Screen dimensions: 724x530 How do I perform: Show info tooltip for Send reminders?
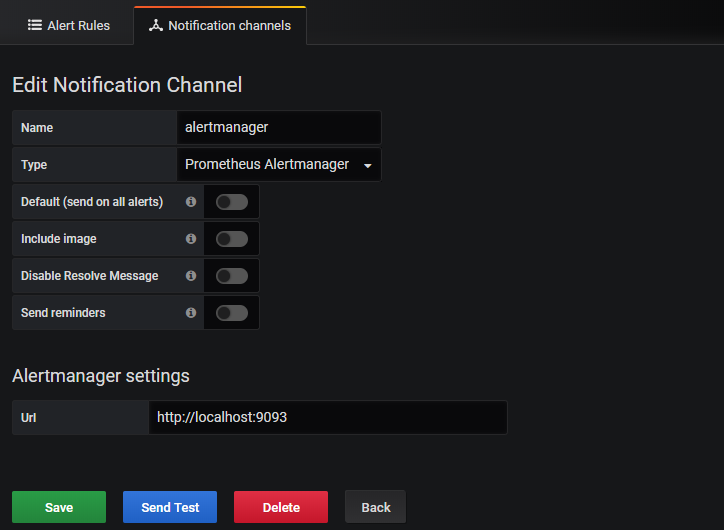click(191, 313)
